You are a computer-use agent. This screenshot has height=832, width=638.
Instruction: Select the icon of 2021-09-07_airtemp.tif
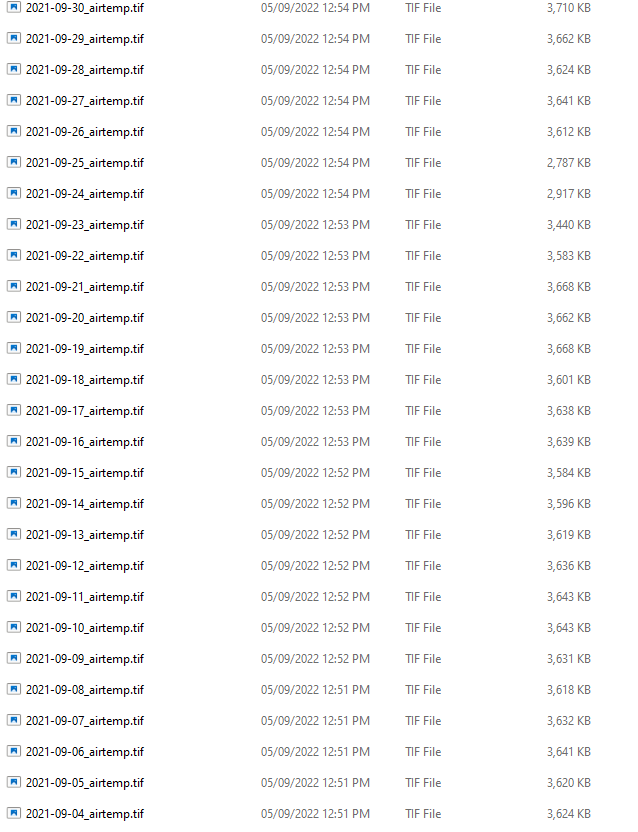14,720
